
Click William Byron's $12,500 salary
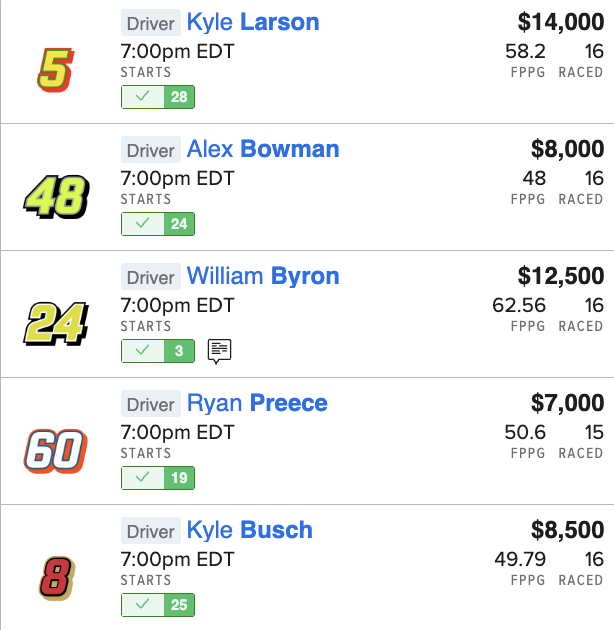[561, 276]
